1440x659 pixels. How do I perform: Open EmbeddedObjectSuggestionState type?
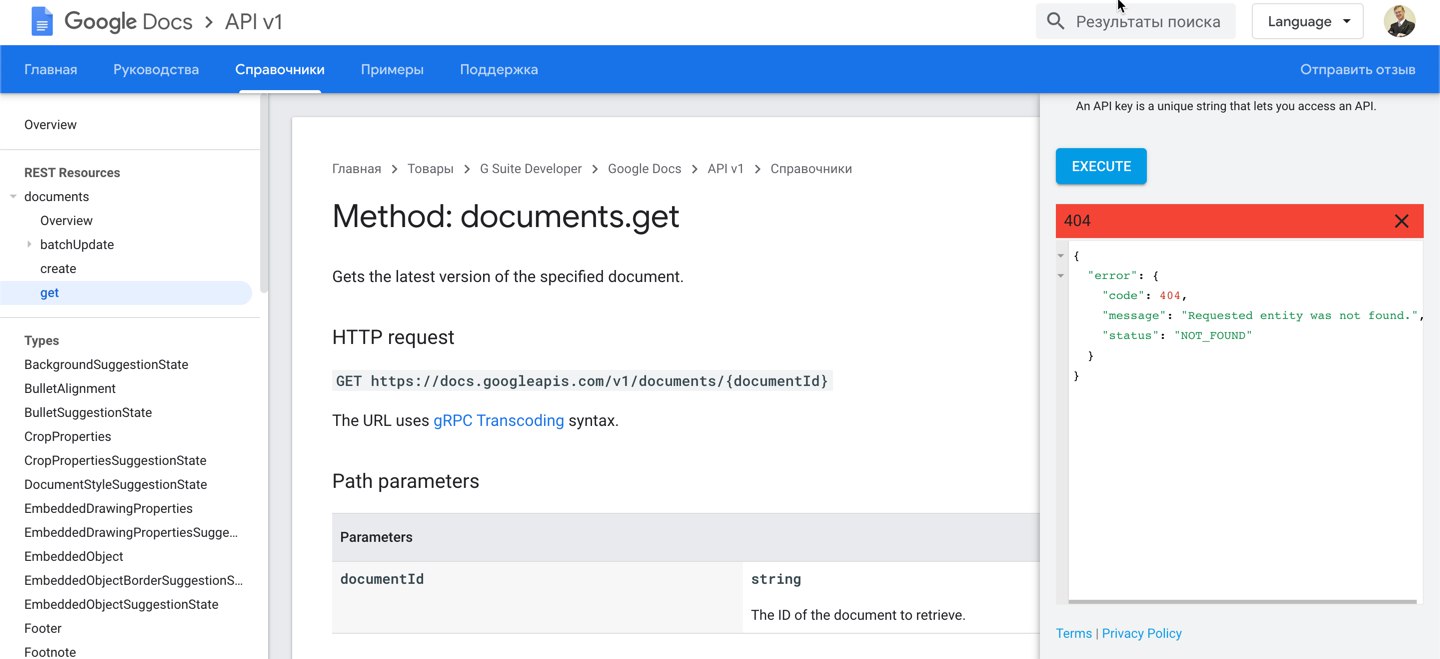121,605
